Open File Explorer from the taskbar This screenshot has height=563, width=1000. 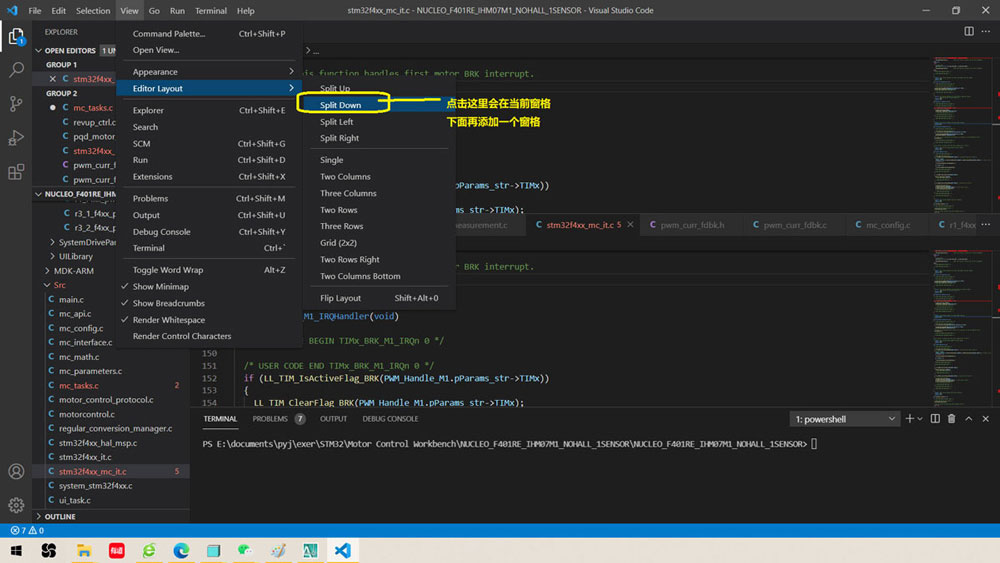point(84,550)
